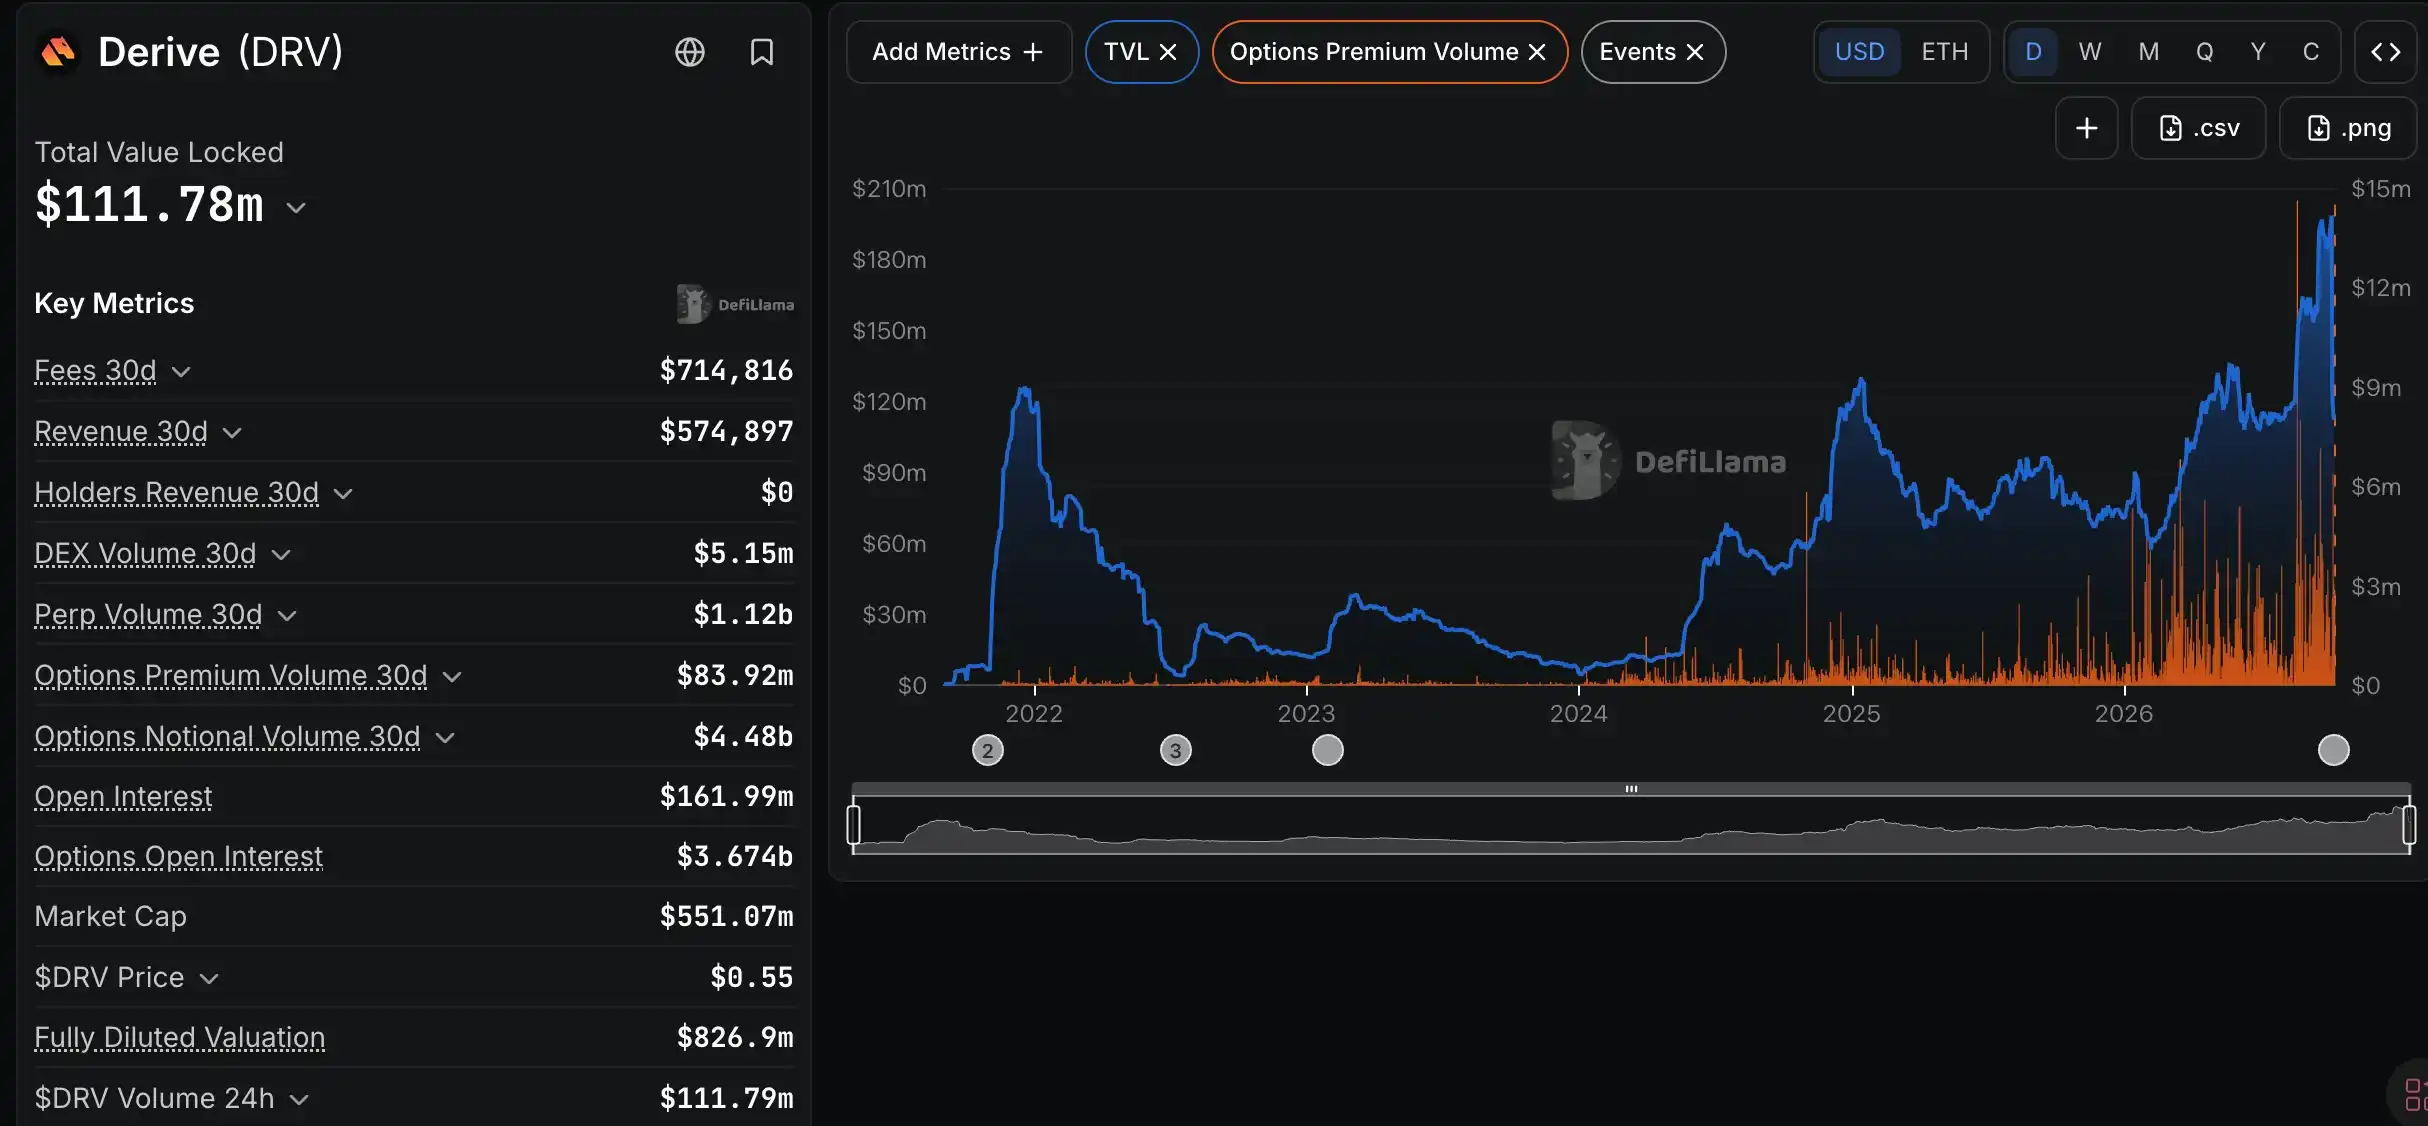2428x1126 pixels.
Task: Select weekly (W) chart interval
Action: [x=2090, y=52]
